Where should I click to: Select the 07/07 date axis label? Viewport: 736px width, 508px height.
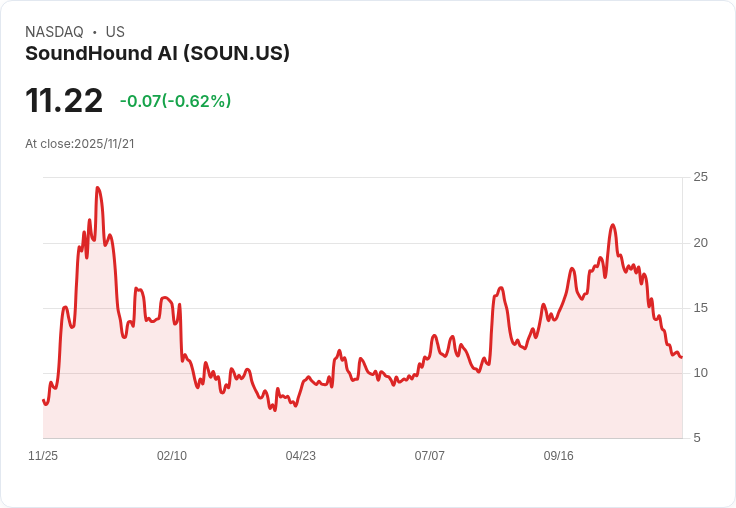coord(429,455)
